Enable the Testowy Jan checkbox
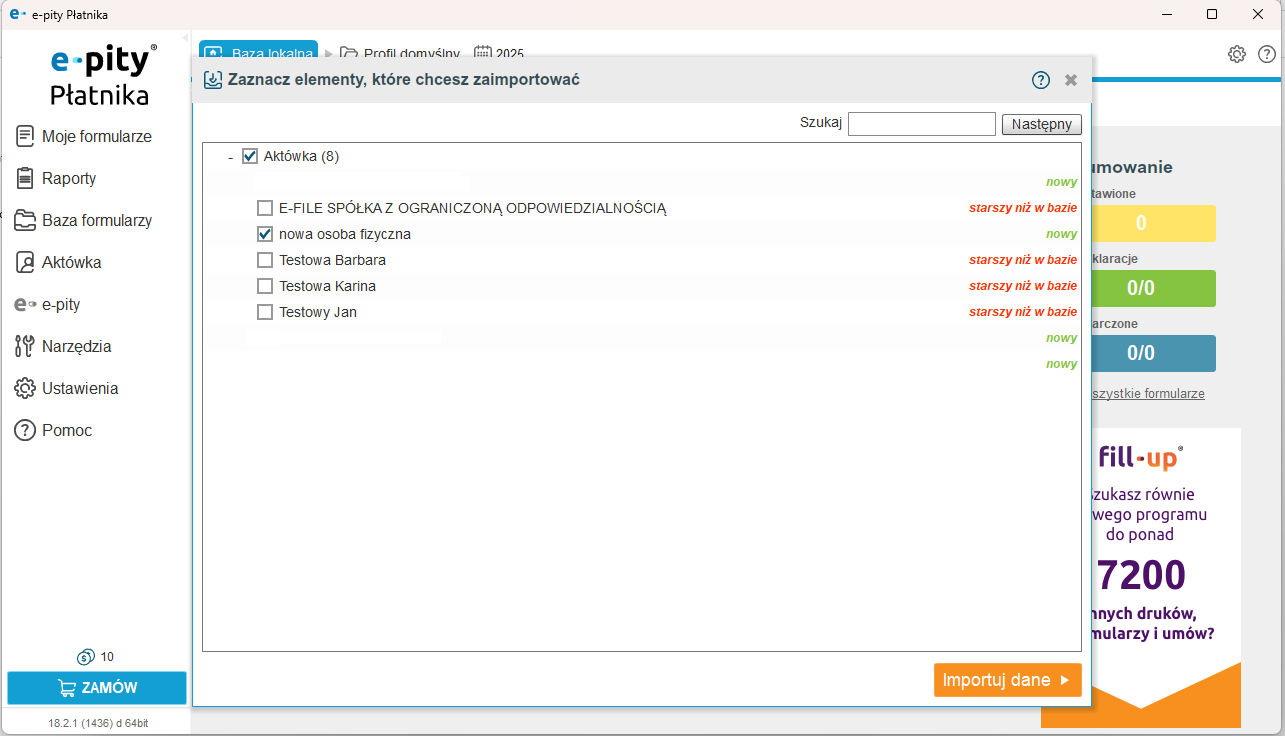This screenshot has width=1285, height=736. point(265,312)
